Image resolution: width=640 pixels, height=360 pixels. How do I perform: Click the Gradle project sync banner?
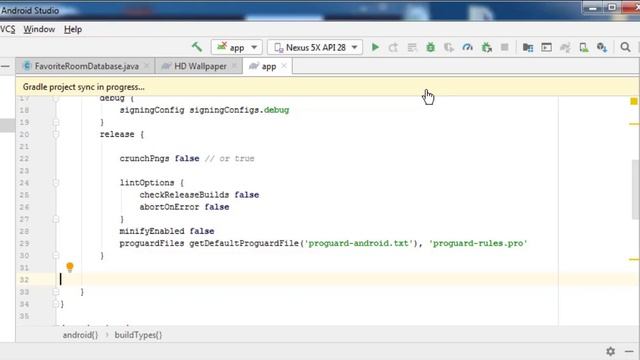(327, 87)
